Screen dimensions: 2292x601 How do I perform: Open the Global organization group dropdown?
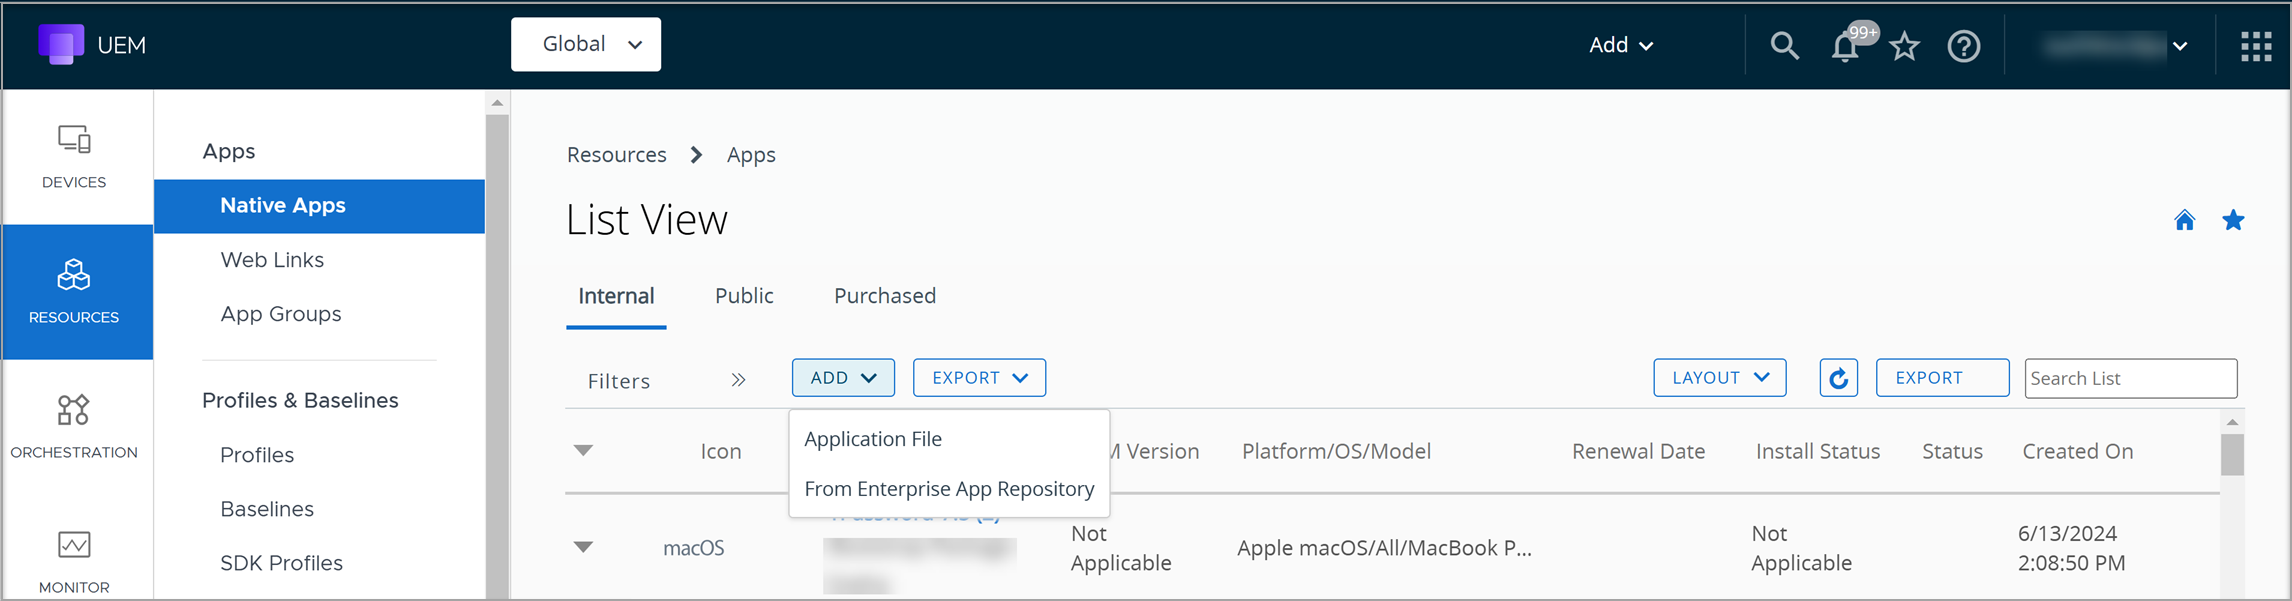click(586, 44)
